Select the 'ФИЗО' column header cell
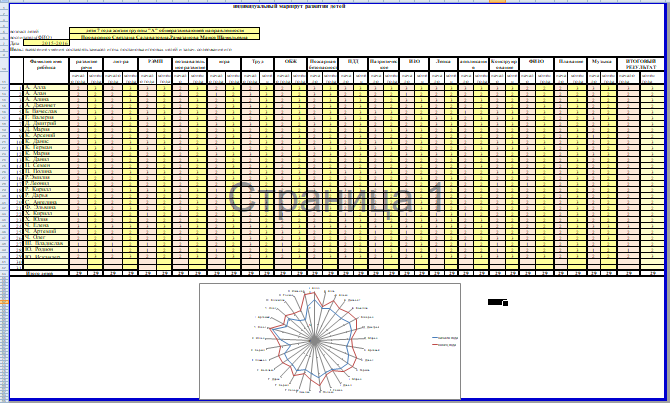The height and width of the screenshot is (403, 670). (x=536, y=61)
